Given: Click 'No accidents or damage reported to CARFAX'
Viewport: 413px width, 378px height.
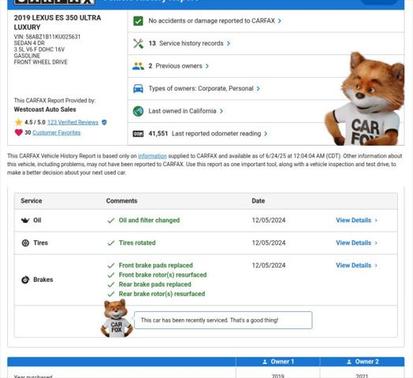Looking at the screenshot, I should point(212,21).
